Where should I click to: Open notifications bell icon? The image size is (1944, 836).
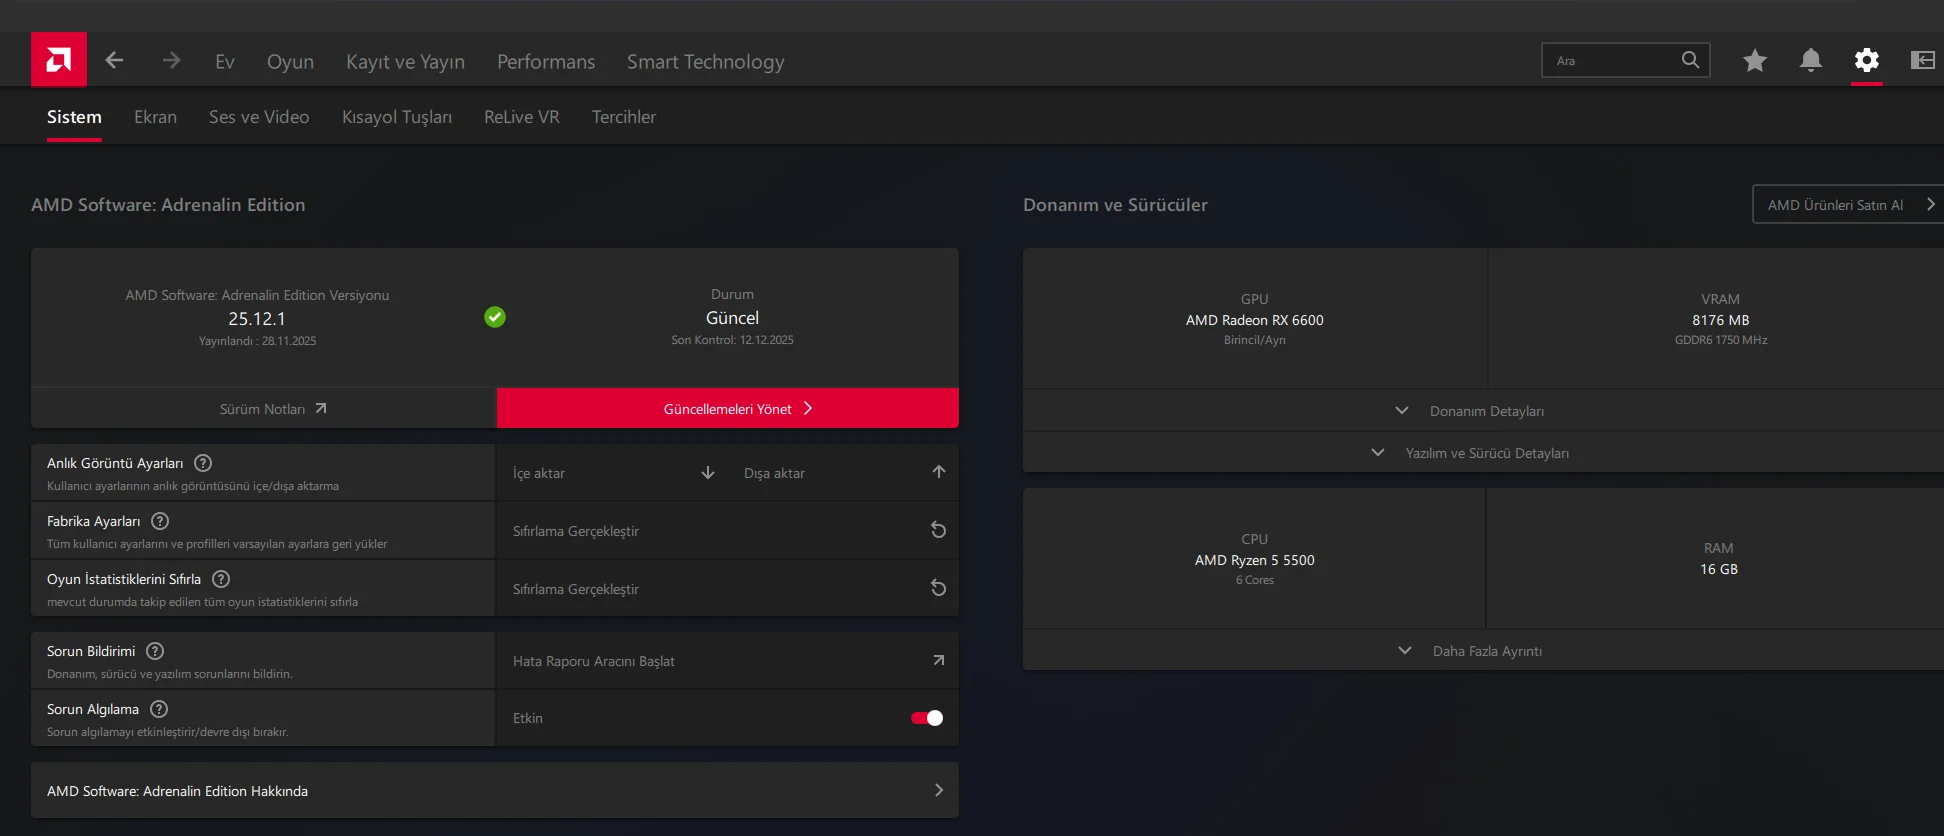1811,60
